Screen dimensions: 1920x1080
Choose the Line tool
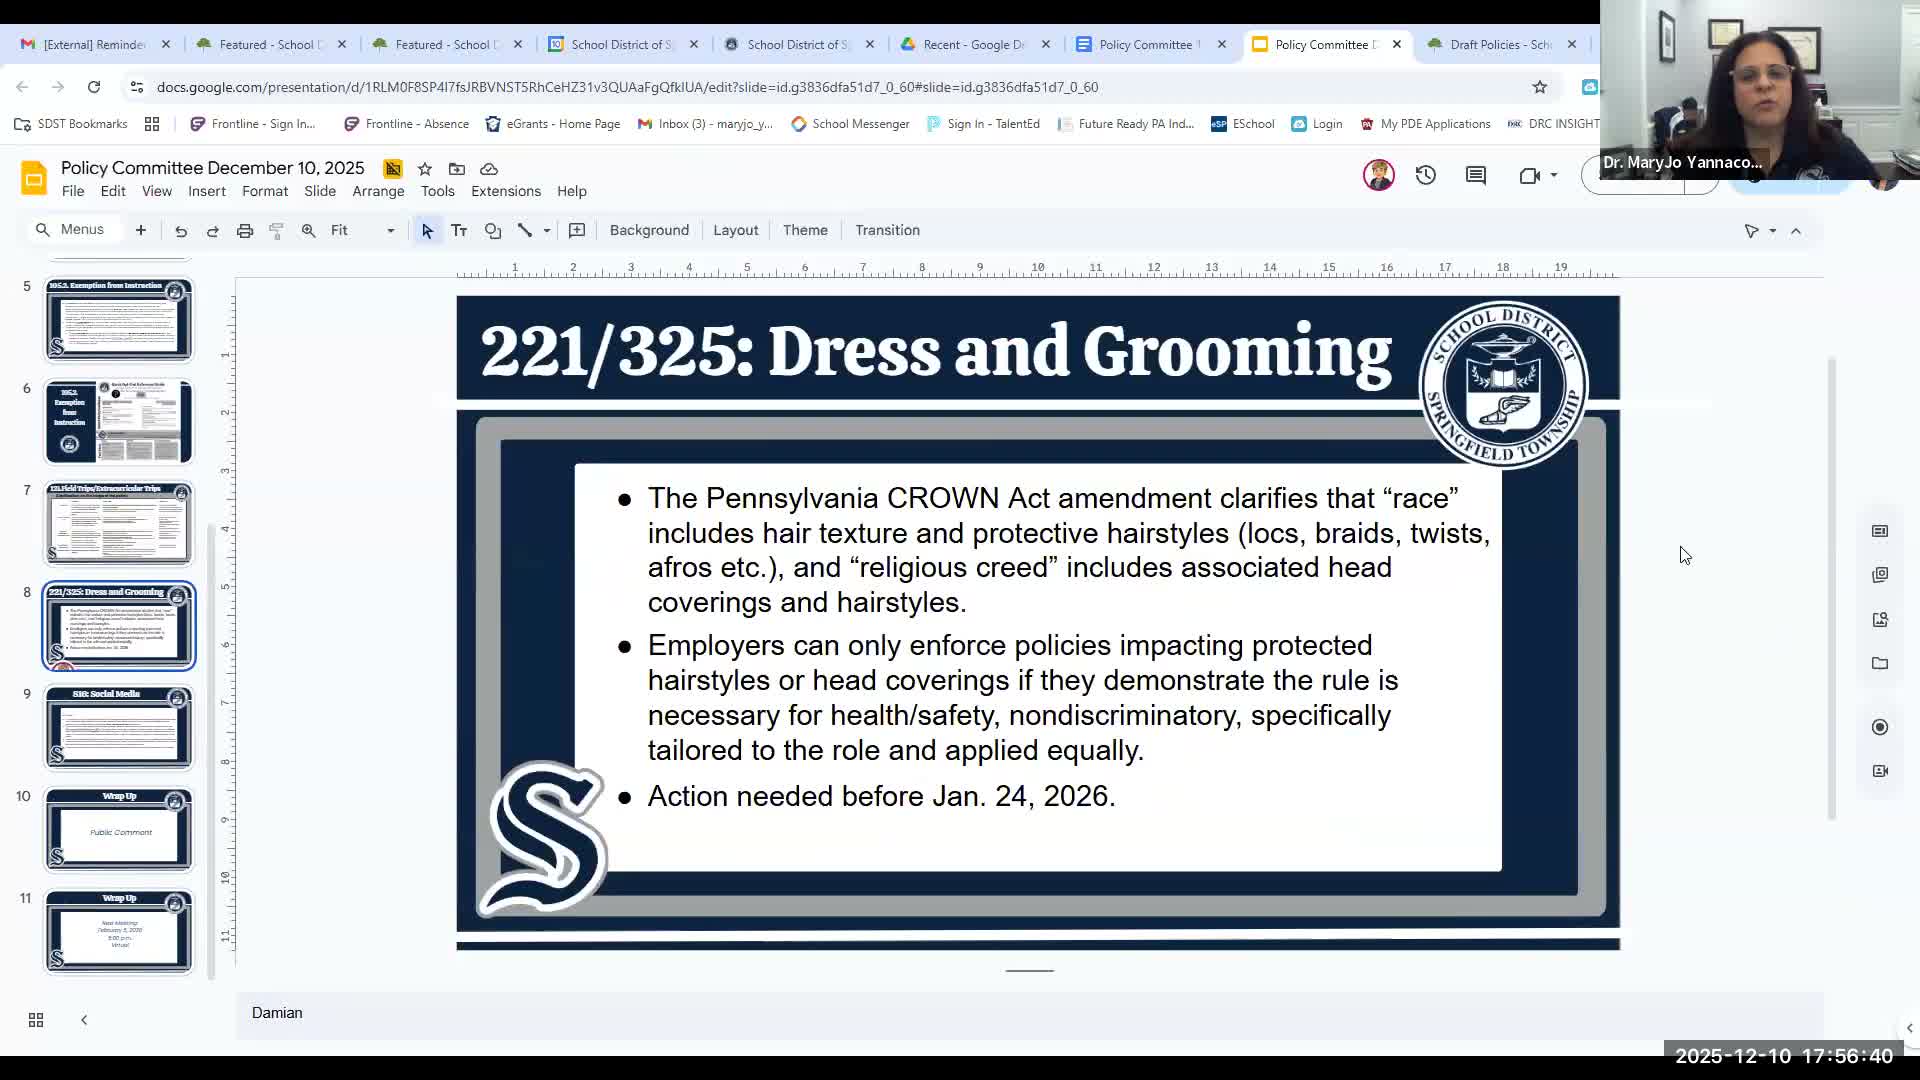coord(525,230)
